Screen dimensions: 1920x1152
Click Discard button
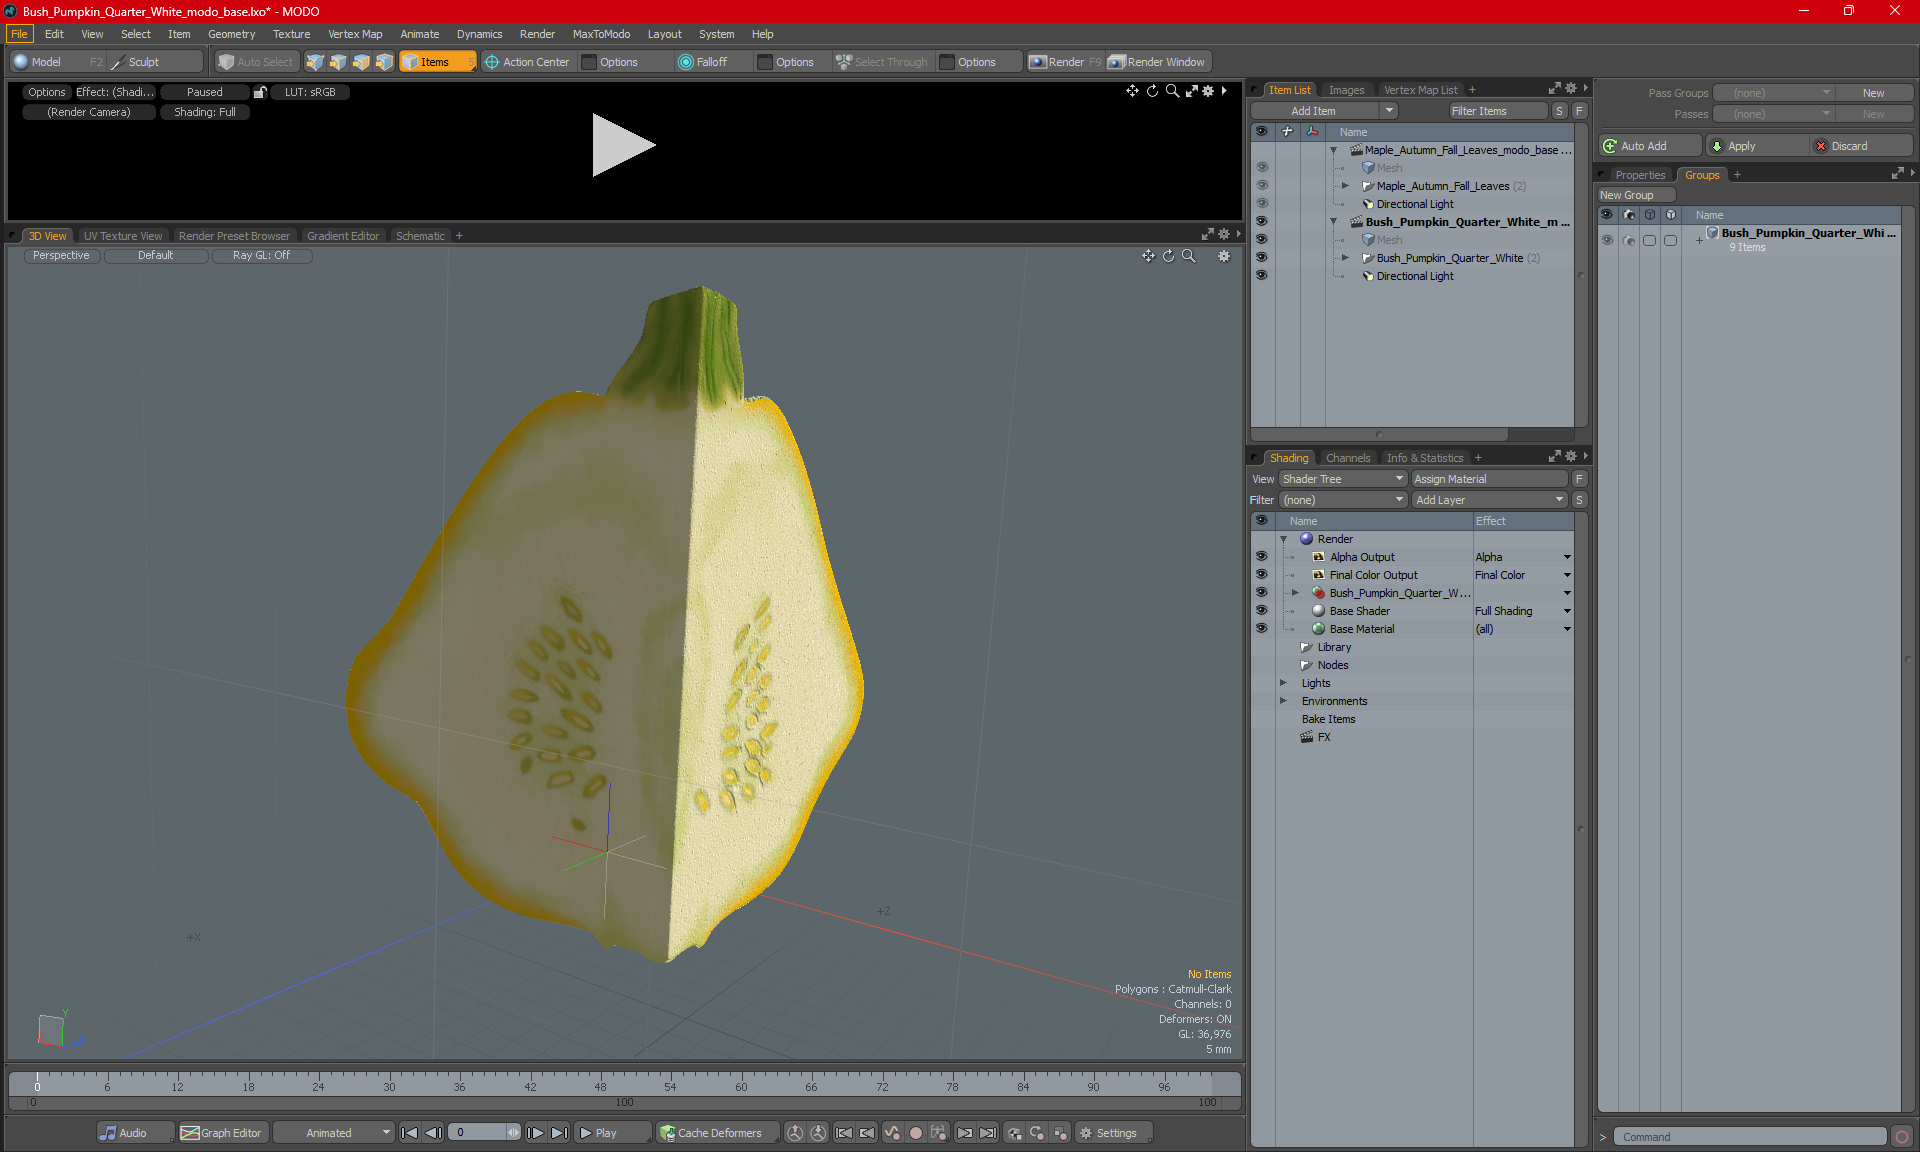pyautogui.click(x=1861, y=146)
